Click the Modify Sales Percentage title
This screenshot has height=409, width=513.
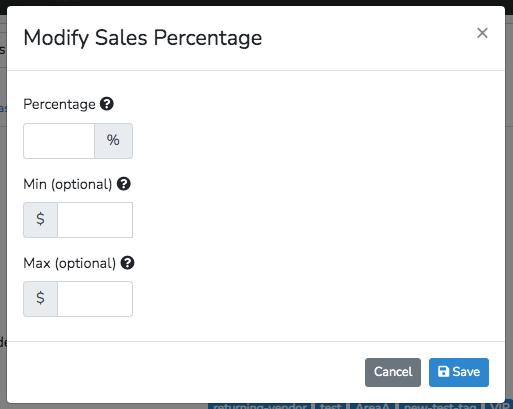point(143,38)
